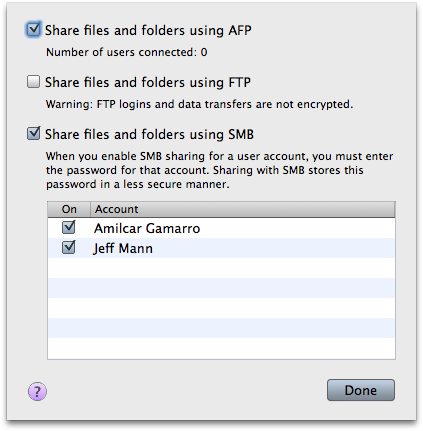Open help with the purple question mark button
The image size is (423, 431).
pyautogui.click(x=37, y=391)
